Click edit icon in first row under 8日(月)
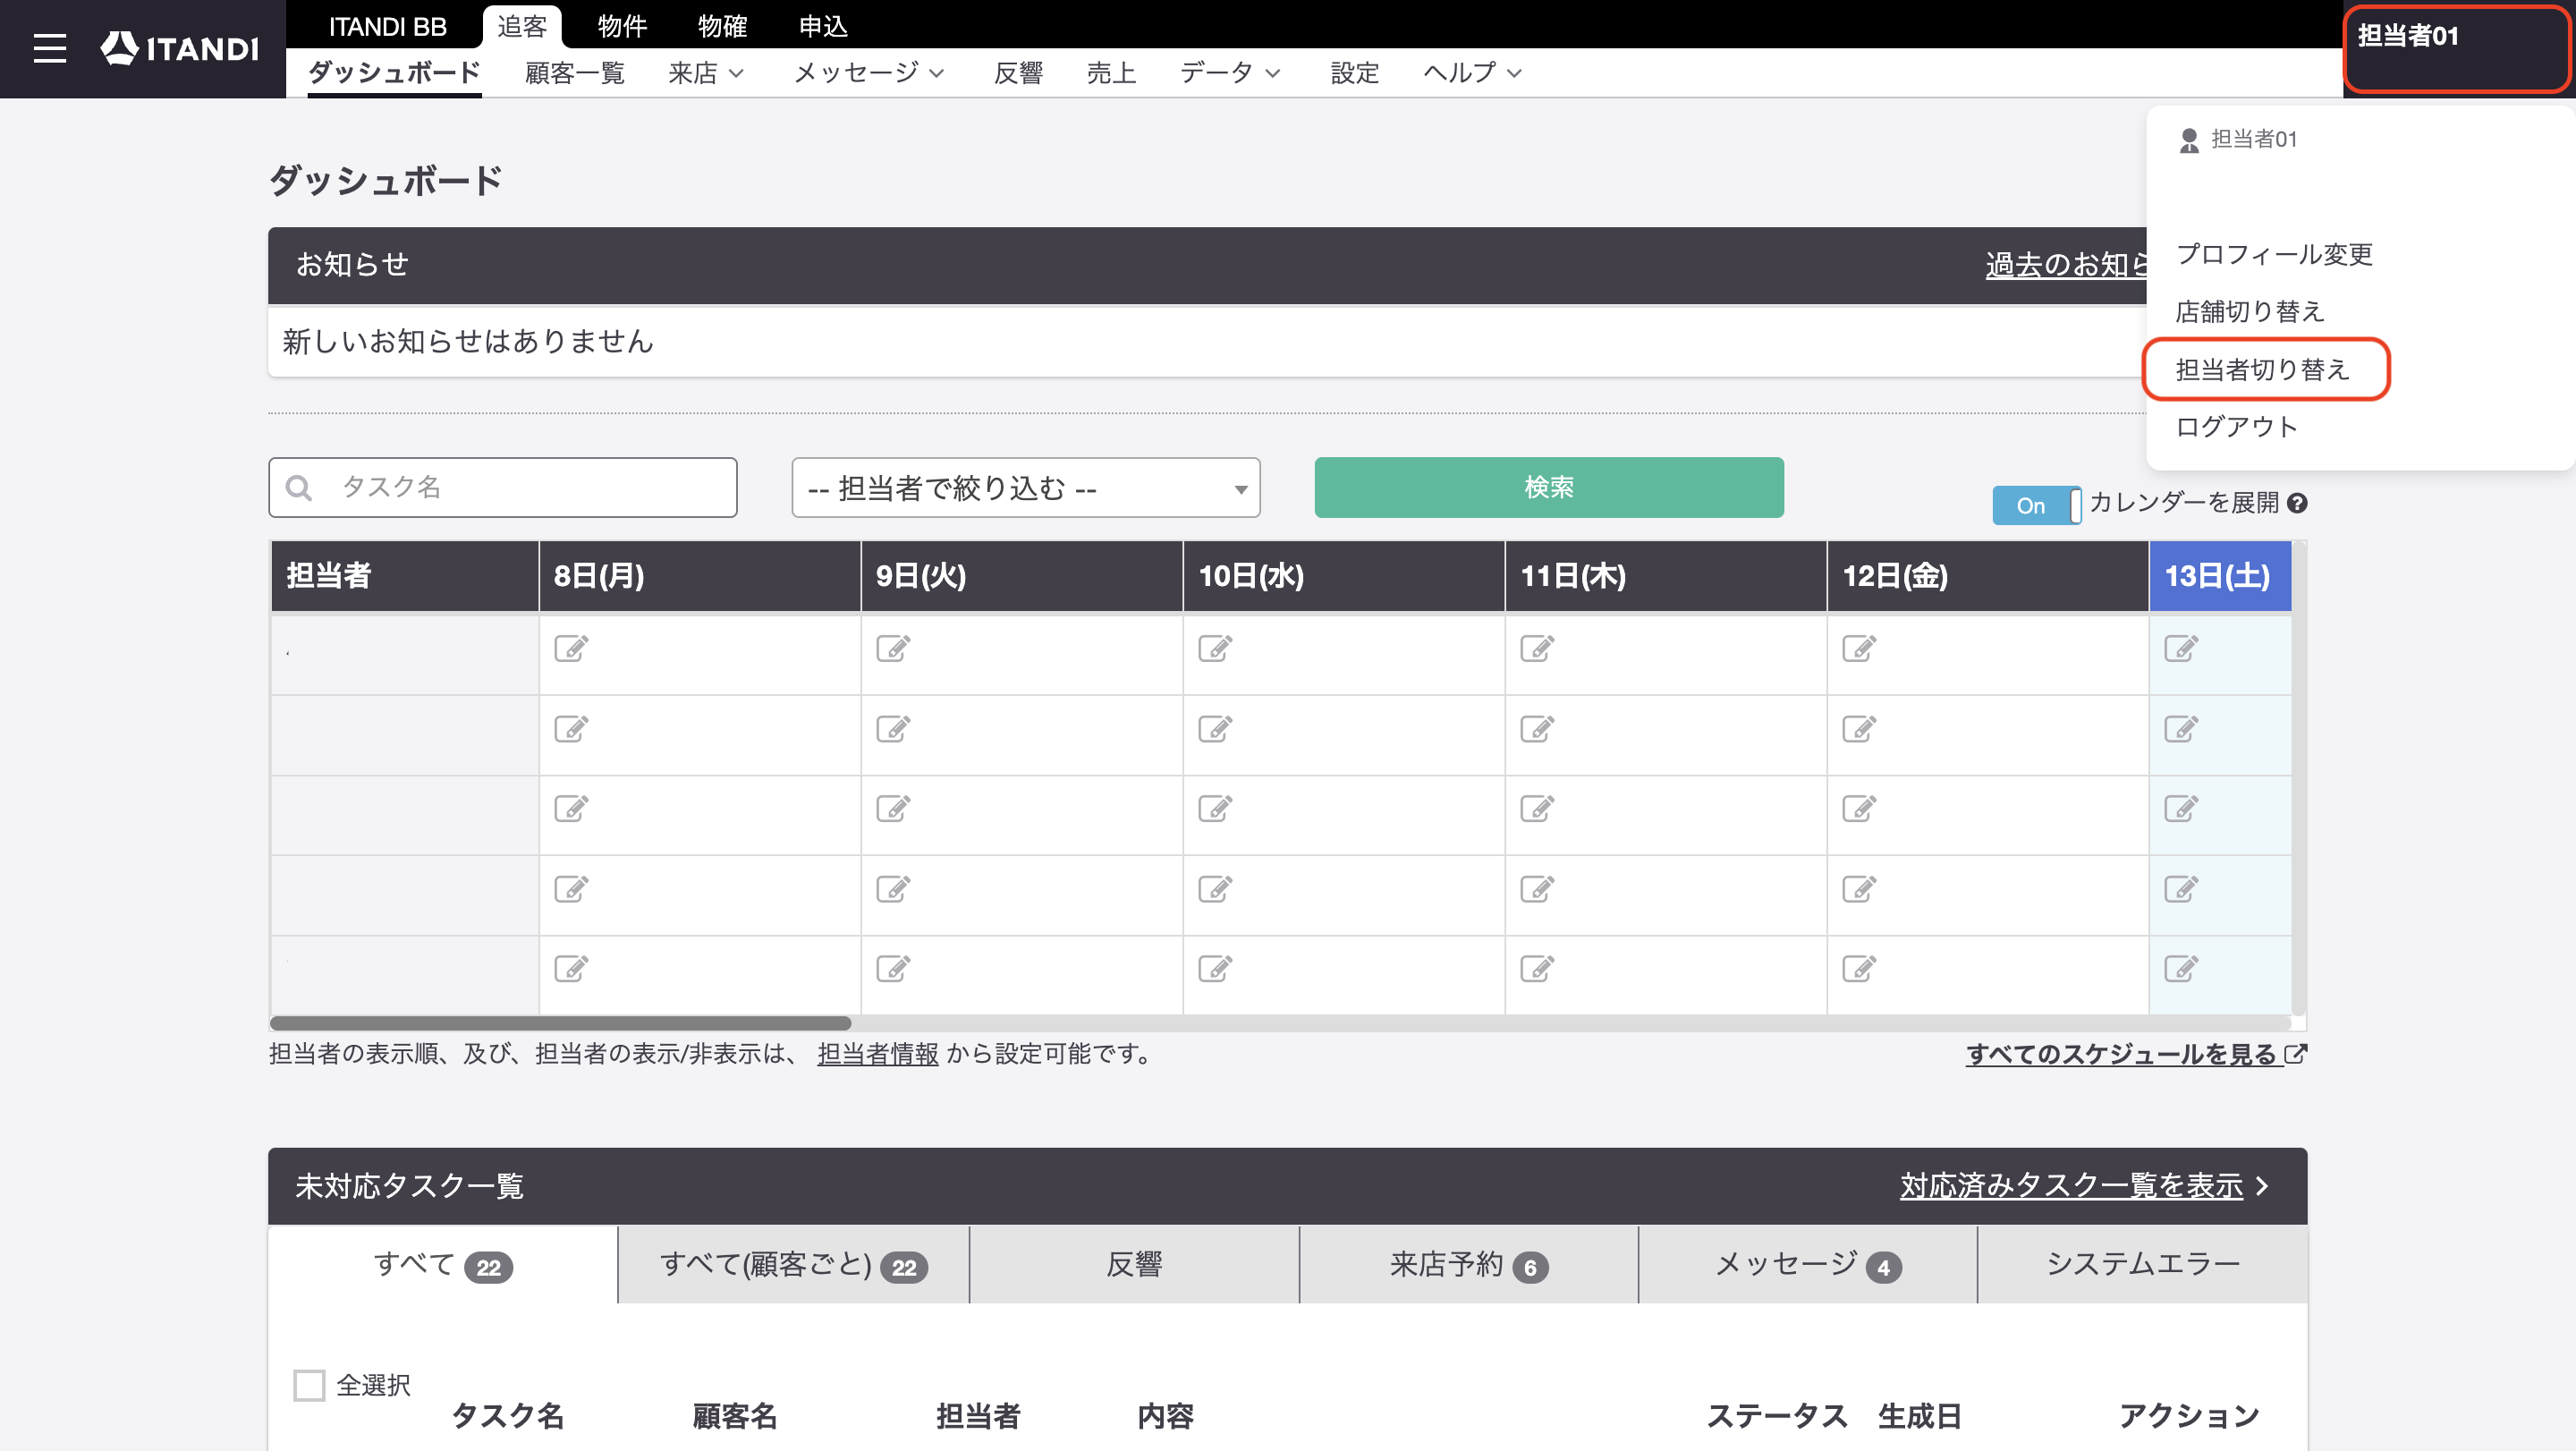 pyautogui.click(x=571, y=648)
